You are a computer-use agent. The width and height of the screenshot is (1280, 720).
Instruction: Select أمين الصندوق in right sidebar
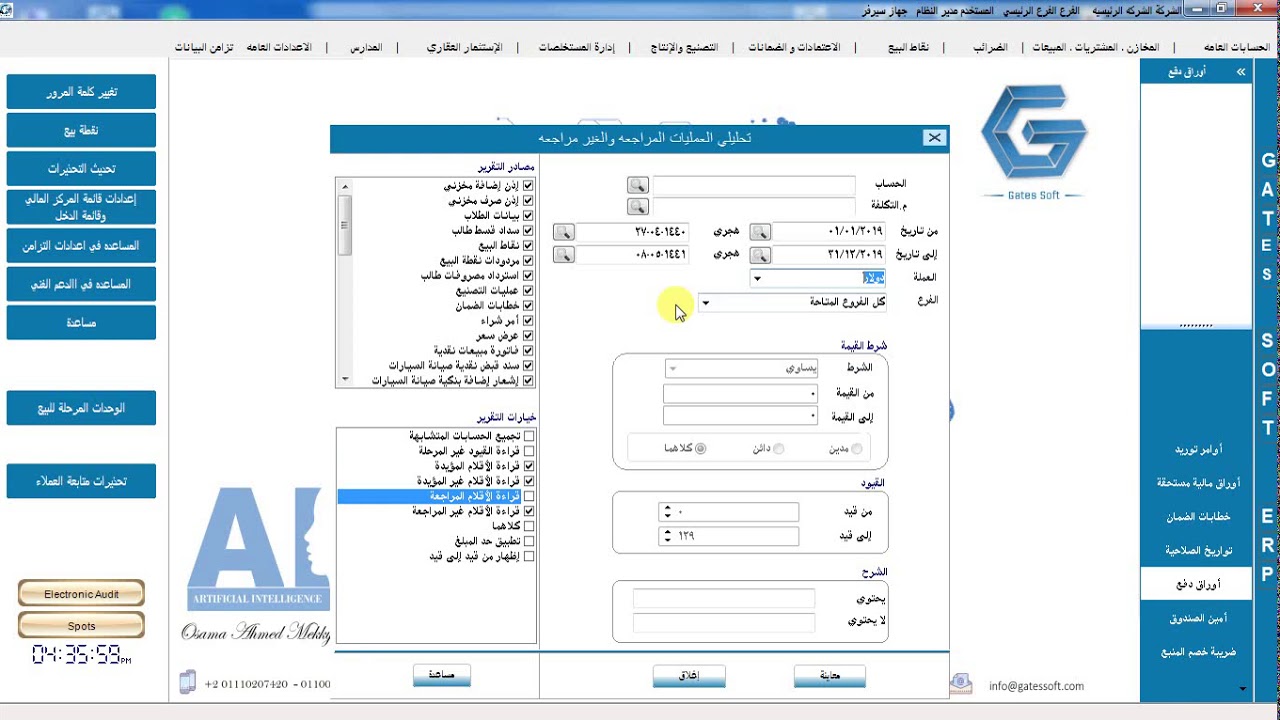click(1196, 618)
